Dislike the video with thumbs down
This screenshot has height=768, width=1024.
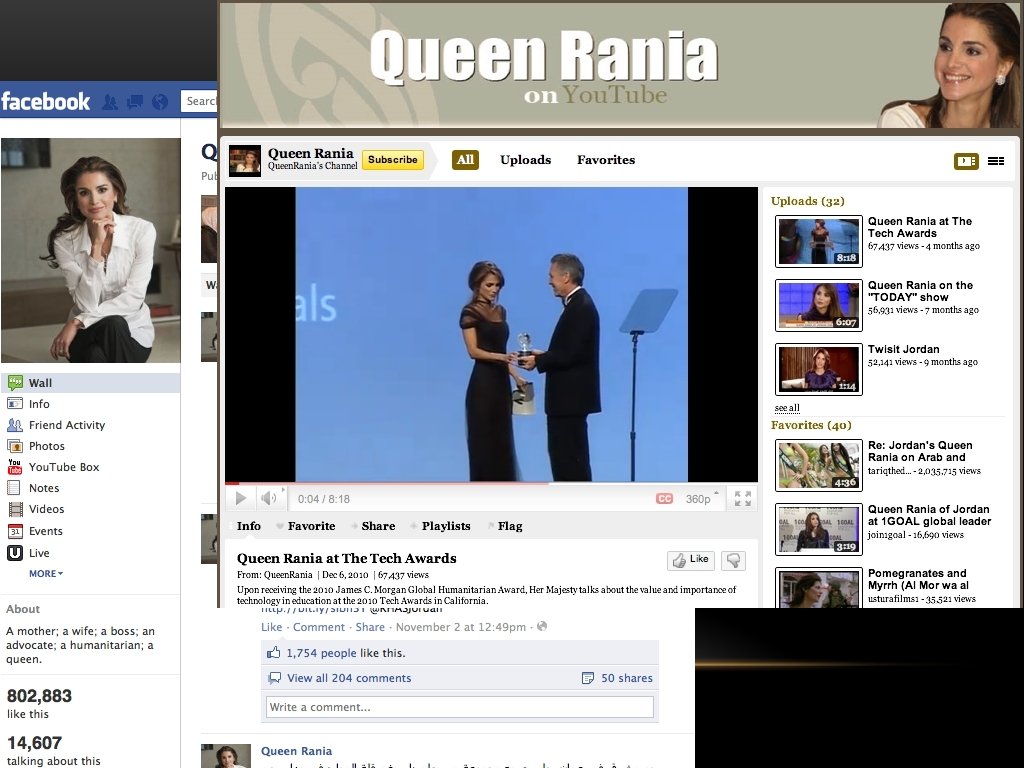click(733, 560)
